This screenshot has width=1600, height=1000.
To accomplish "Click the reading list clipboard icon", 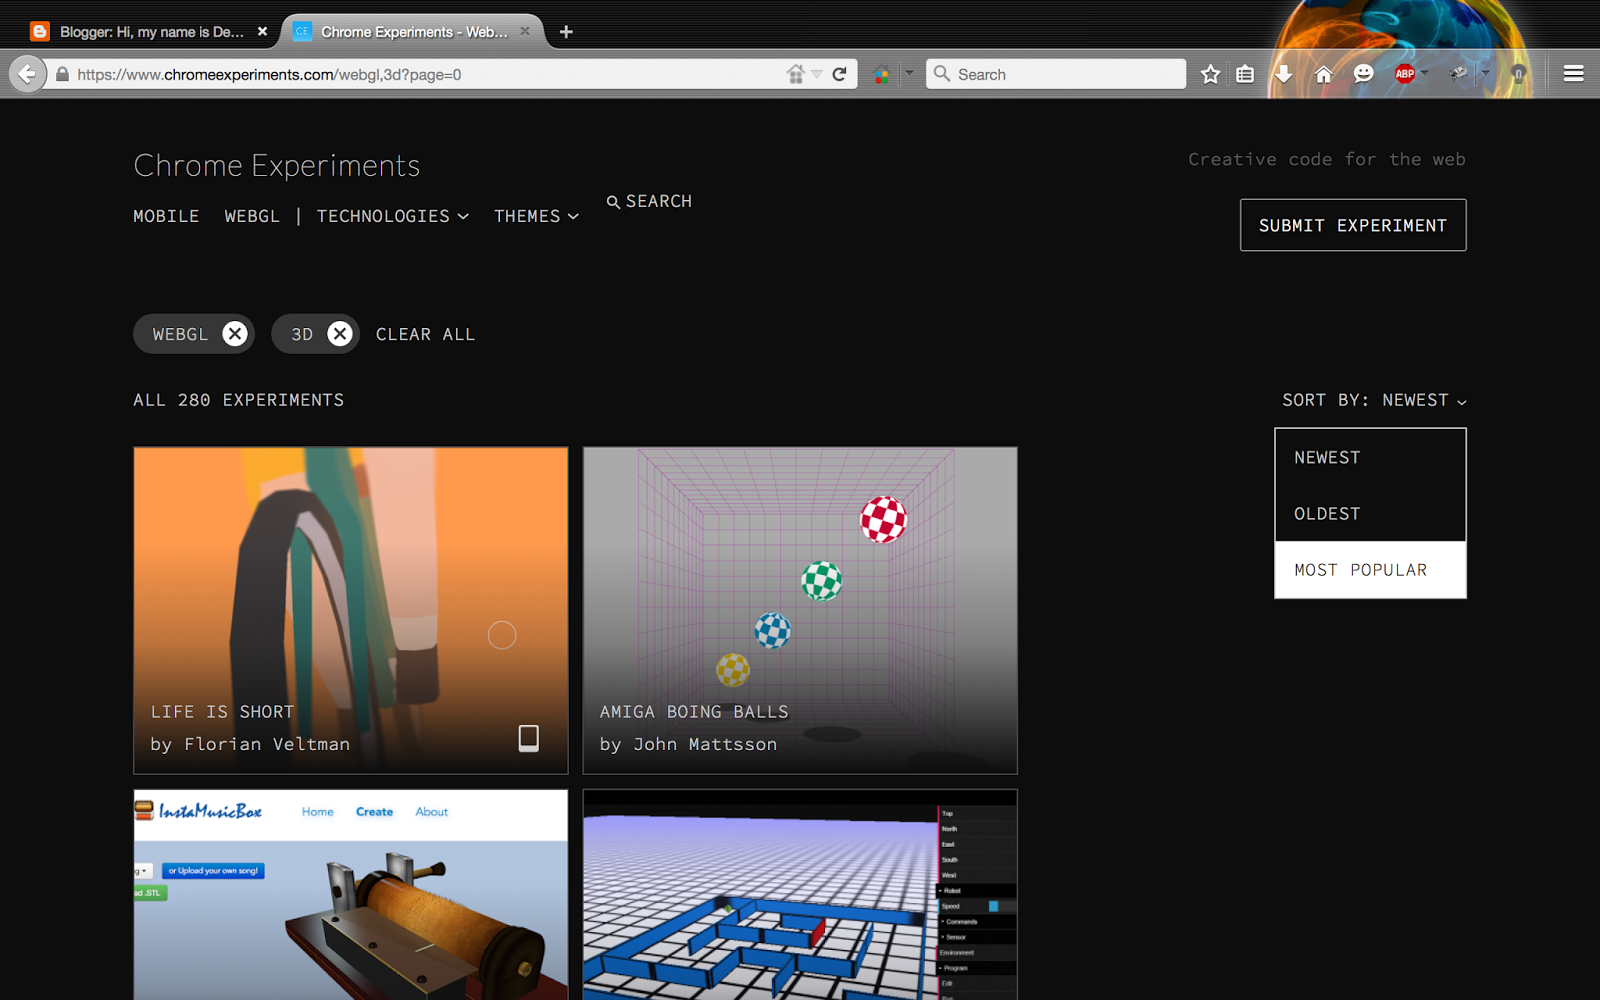I will [1245, 73].
